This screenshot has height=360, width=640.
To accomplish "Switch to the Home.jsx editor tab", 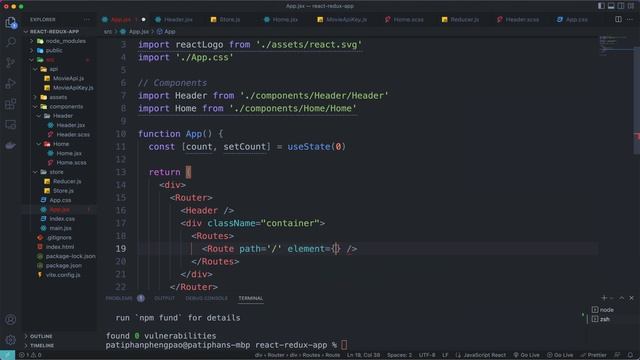I will (281, 19).
